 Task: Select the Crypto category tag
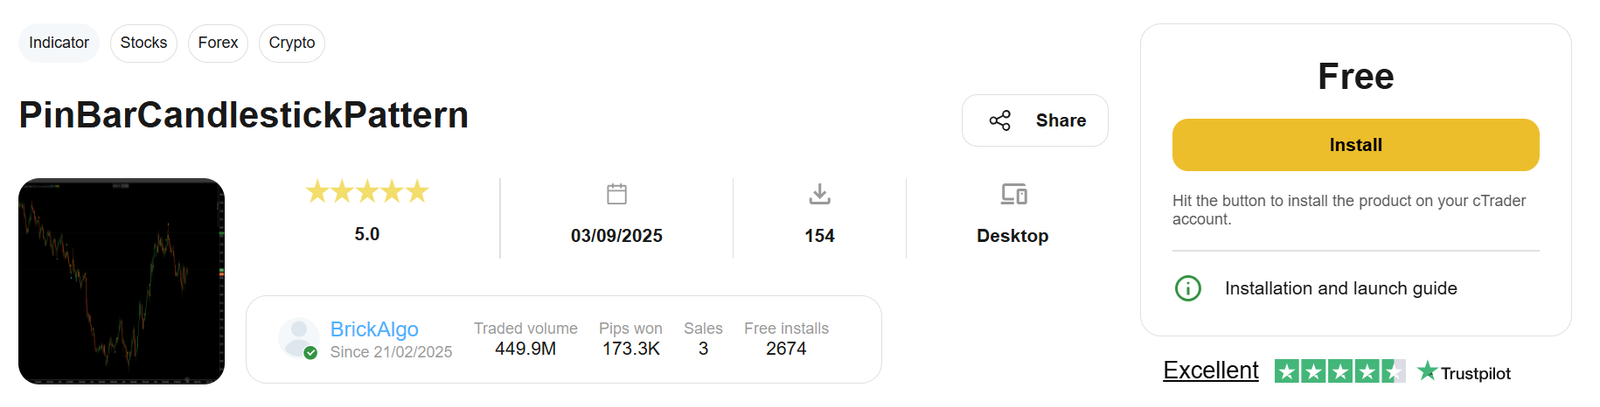[292, 43]
